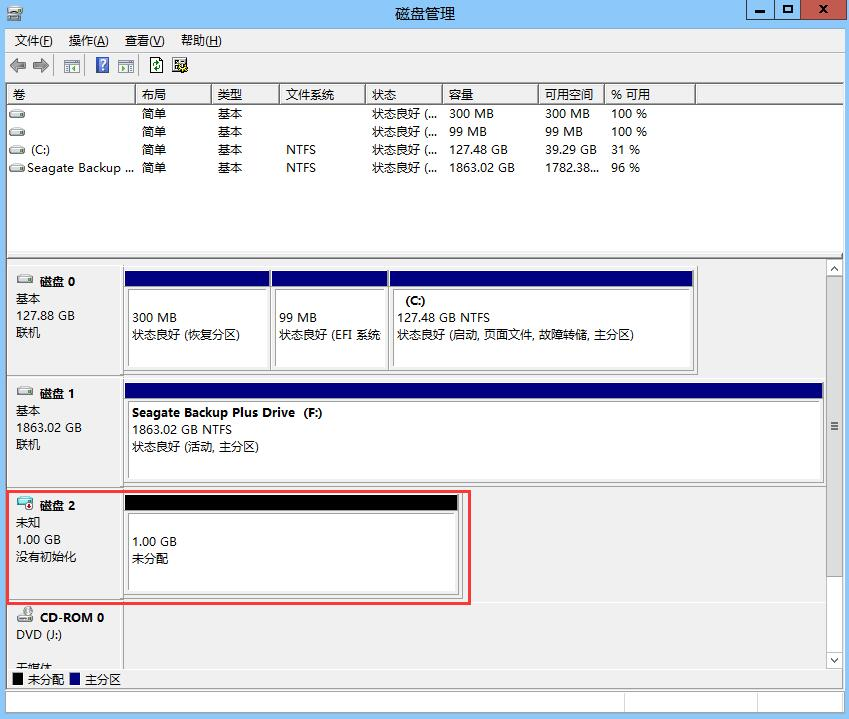
Task: Select the 99 MB EFI partition block
Action: pyautogui.click(x=329, y=326)
